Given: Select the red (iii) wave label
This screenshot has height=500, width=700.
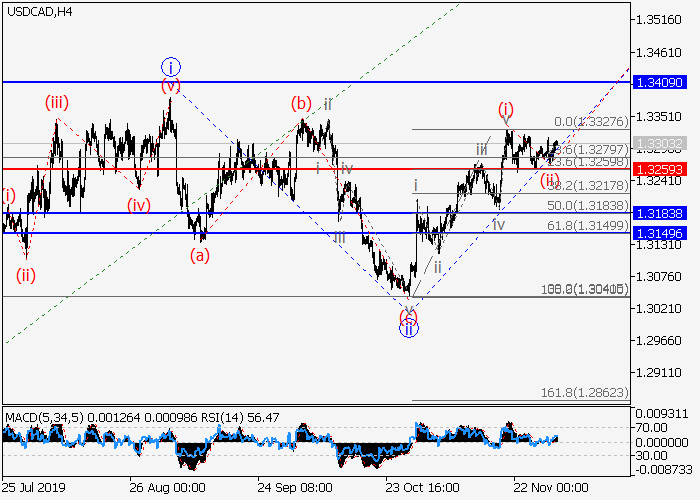Looking at the screenshot, I should [55, 102].
